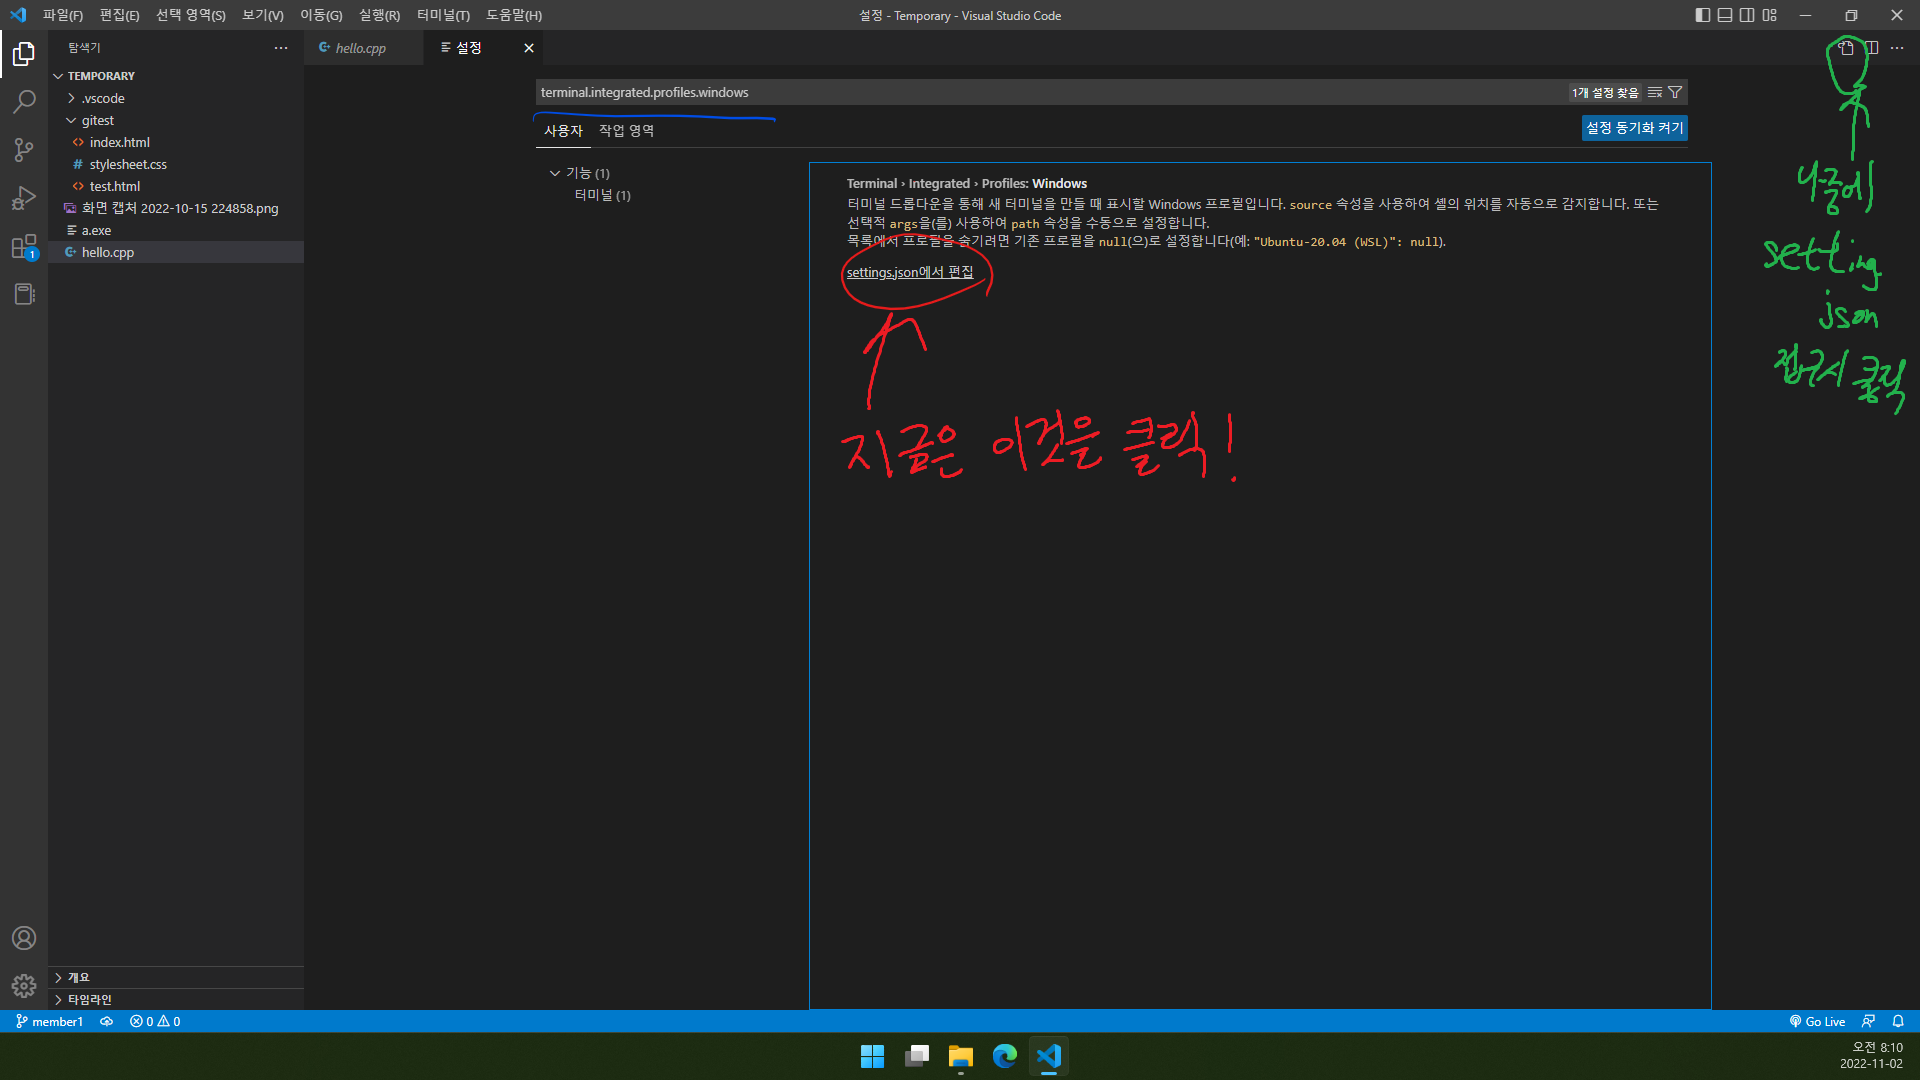
Task: Open the Source Control view
Action: click(24, 150)
